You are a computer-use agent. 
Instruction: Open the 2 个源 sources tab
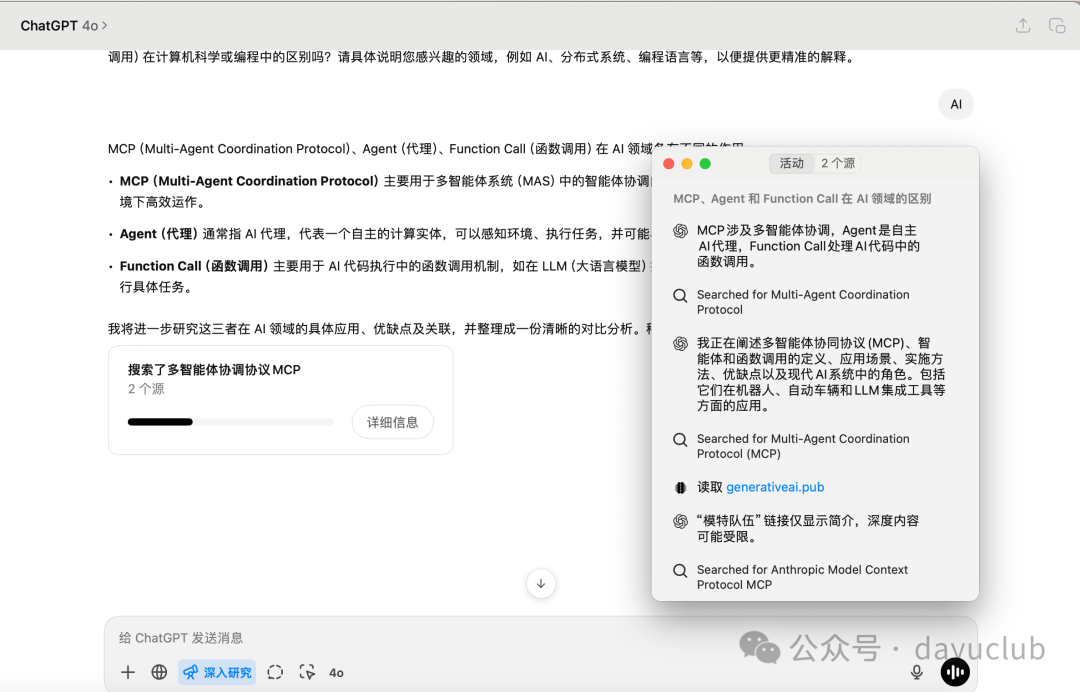(838, 163)
